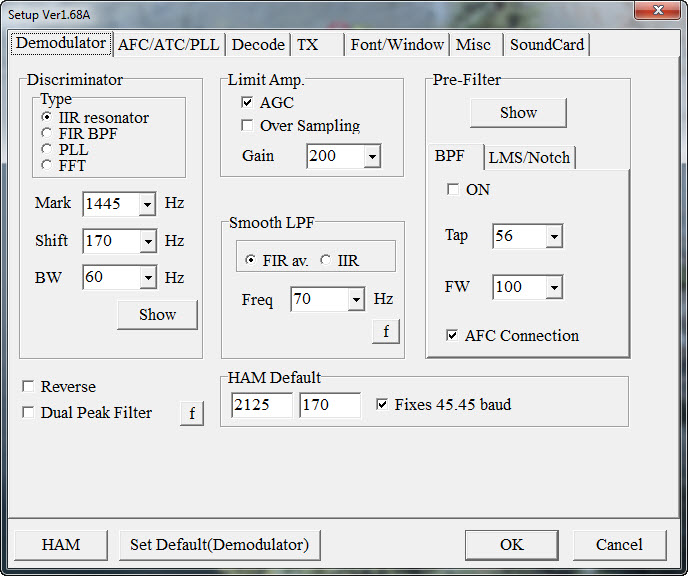Click the Set Default(Demodulator) button
This screenshot has height=576, width=688.
point(219,545)
